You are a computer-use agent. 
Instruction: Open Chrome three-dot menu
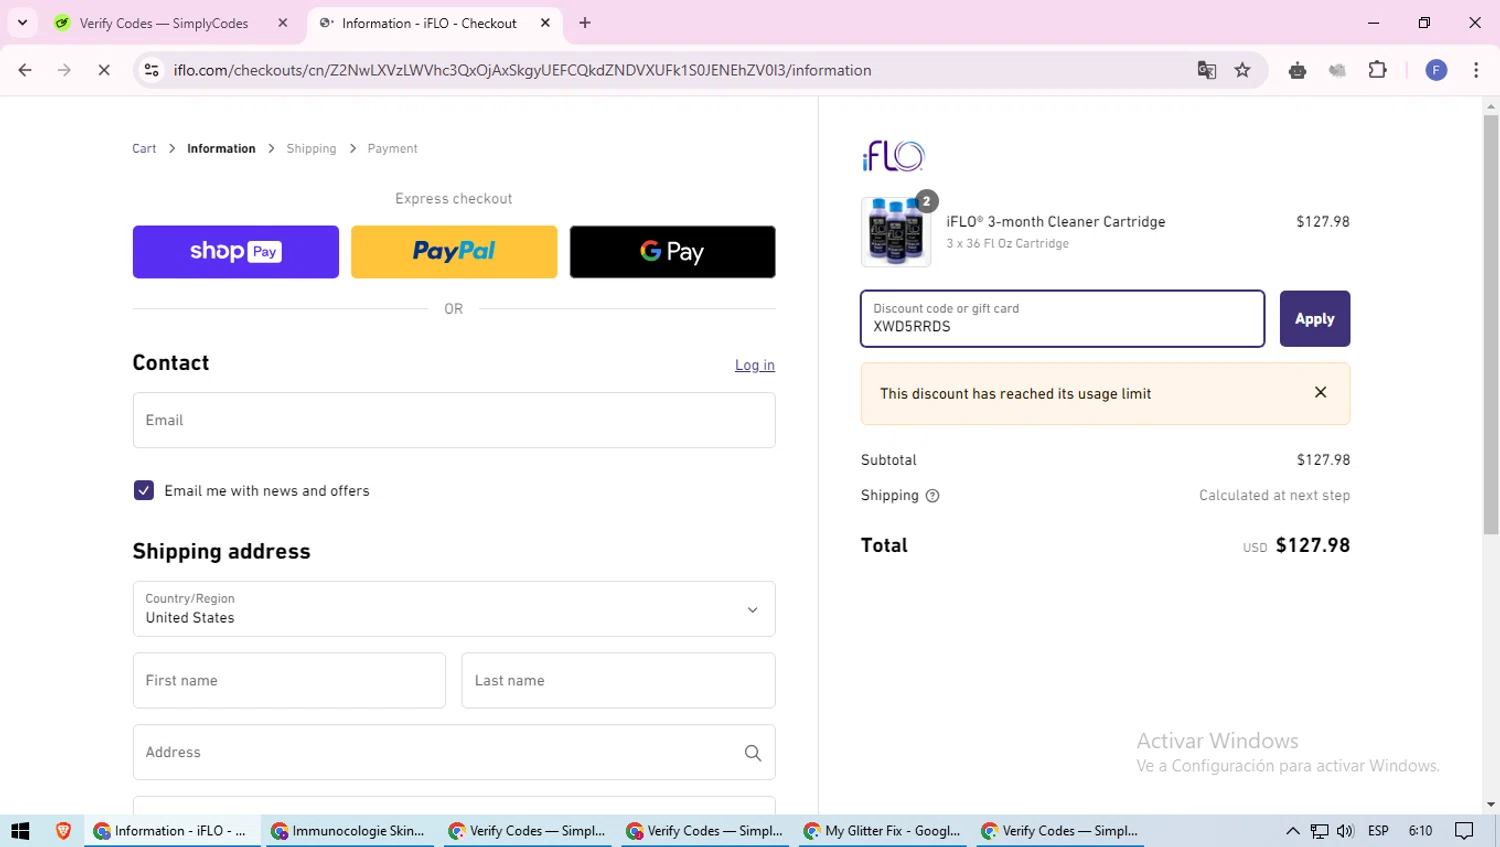click(x=1476, y=70)
